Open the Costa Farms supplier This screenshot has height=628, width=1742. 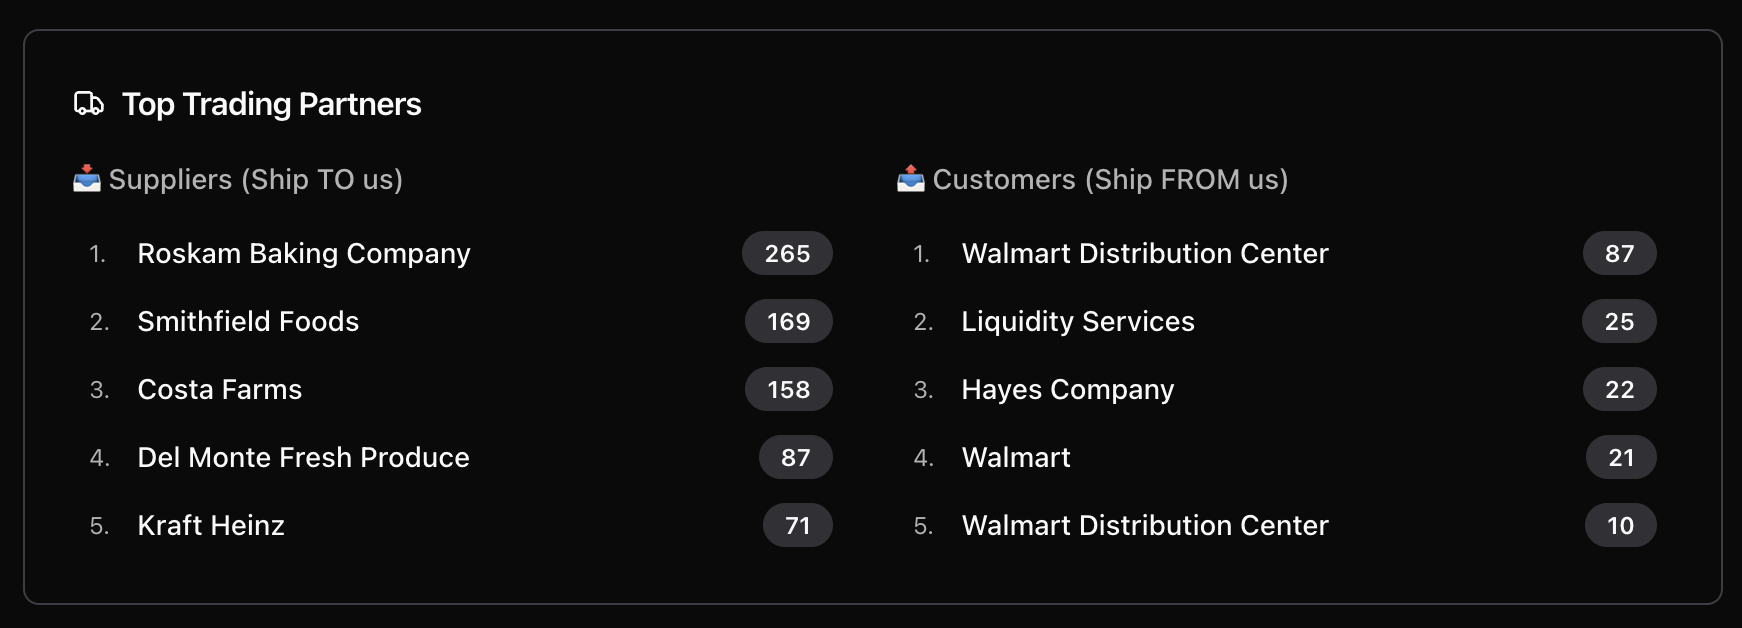[219, 390]
